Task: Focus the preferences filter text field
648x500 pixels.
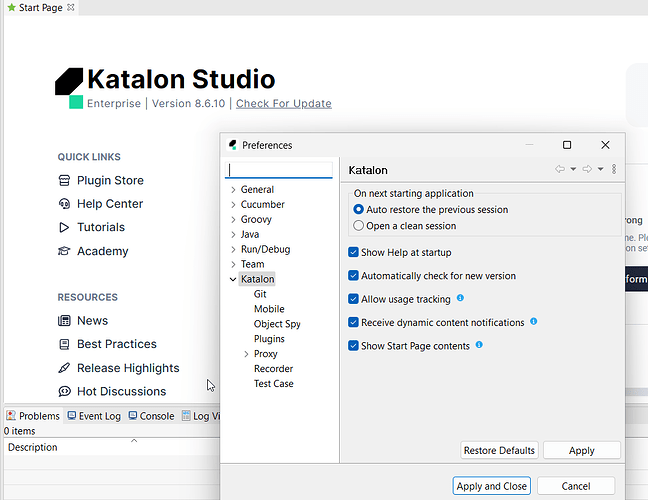Action: tap(279, 170)
